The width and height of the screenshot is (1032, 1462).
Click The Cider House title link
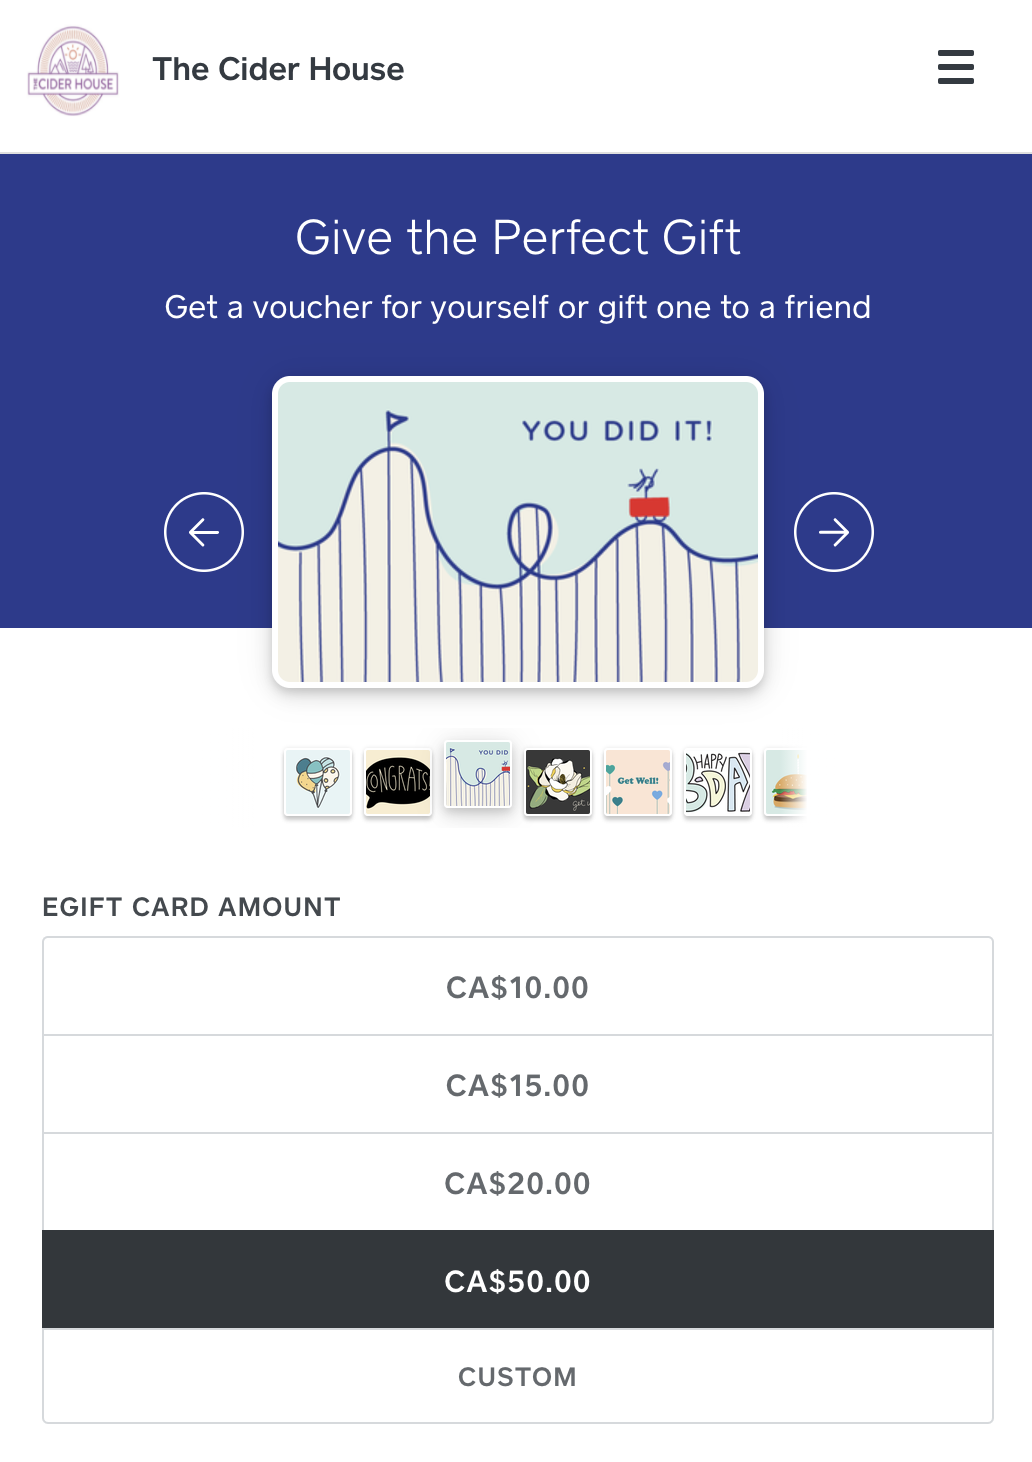pos(278,69)
